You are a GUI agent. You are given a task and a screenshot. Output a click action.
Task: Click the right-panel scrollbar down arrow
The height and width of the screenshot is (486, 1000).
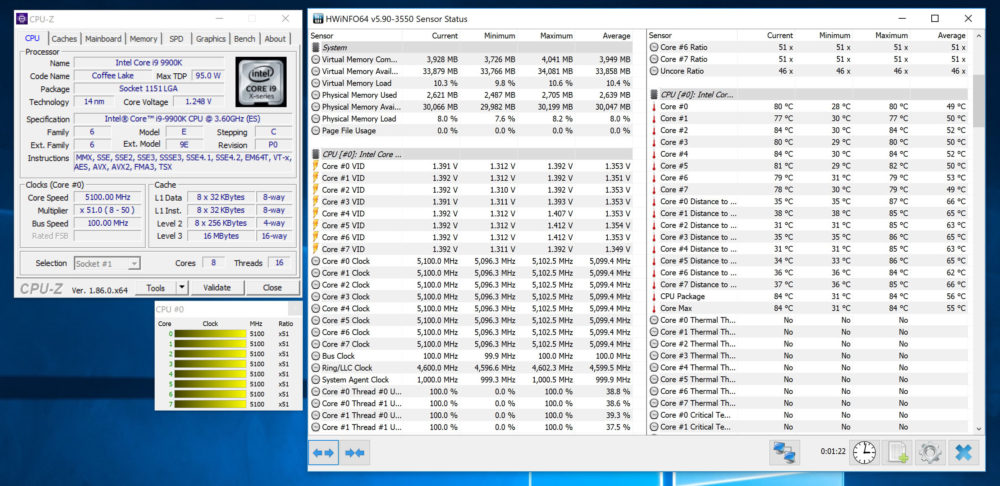(x=979, y=430)
